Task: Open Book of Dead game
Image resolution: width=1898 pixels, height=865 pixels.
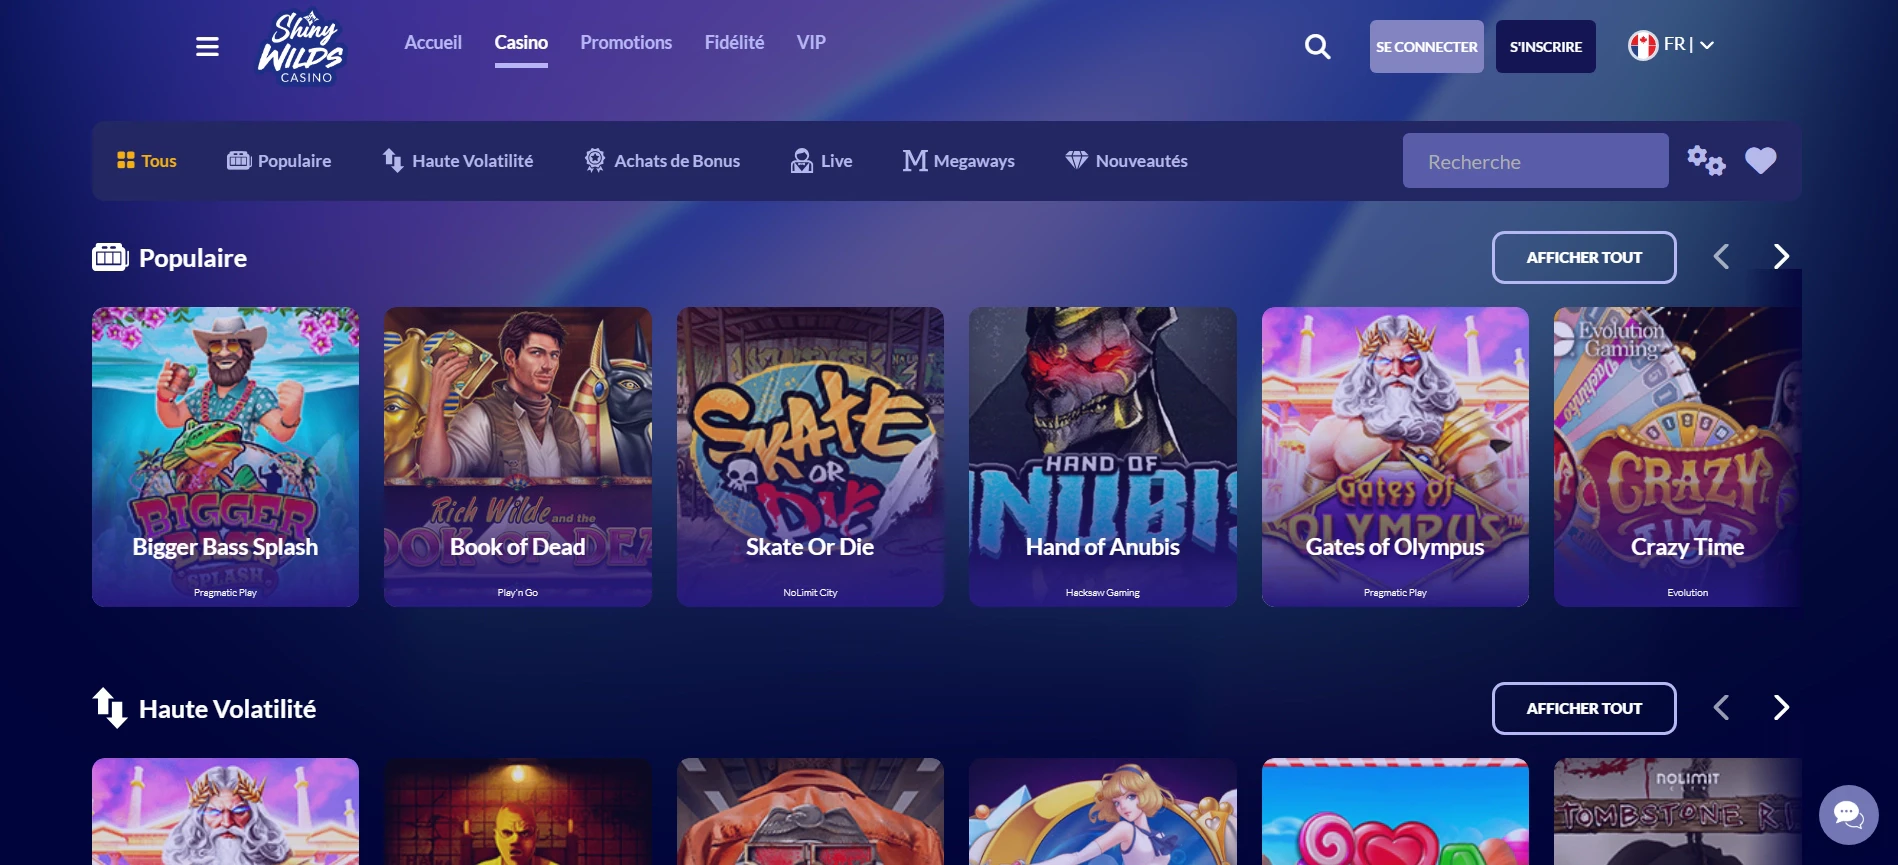Action: pyautogui.click(x=517, y=456)
